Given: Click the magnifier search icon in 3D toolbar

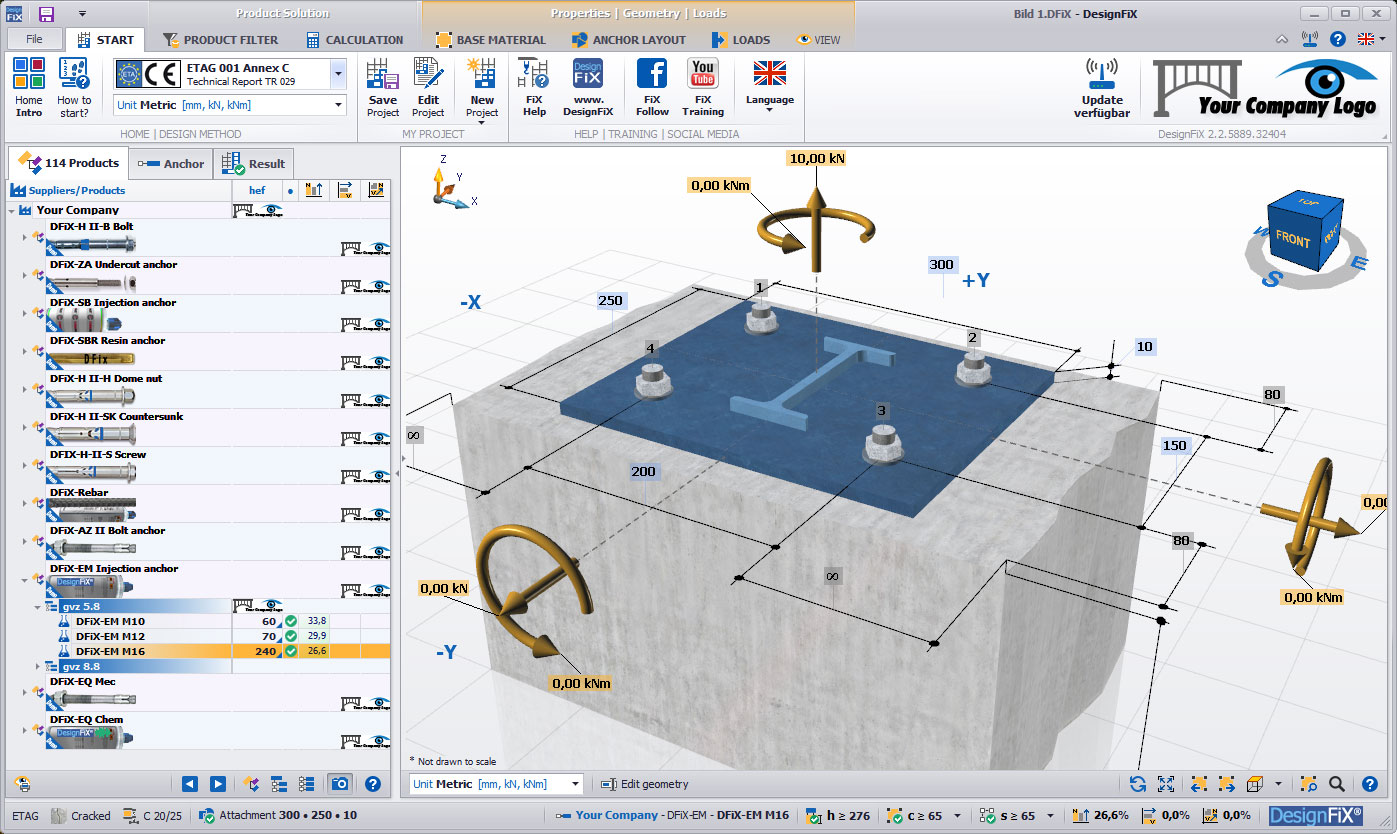Looking at the screenshot, I should tap(1337, 784).
